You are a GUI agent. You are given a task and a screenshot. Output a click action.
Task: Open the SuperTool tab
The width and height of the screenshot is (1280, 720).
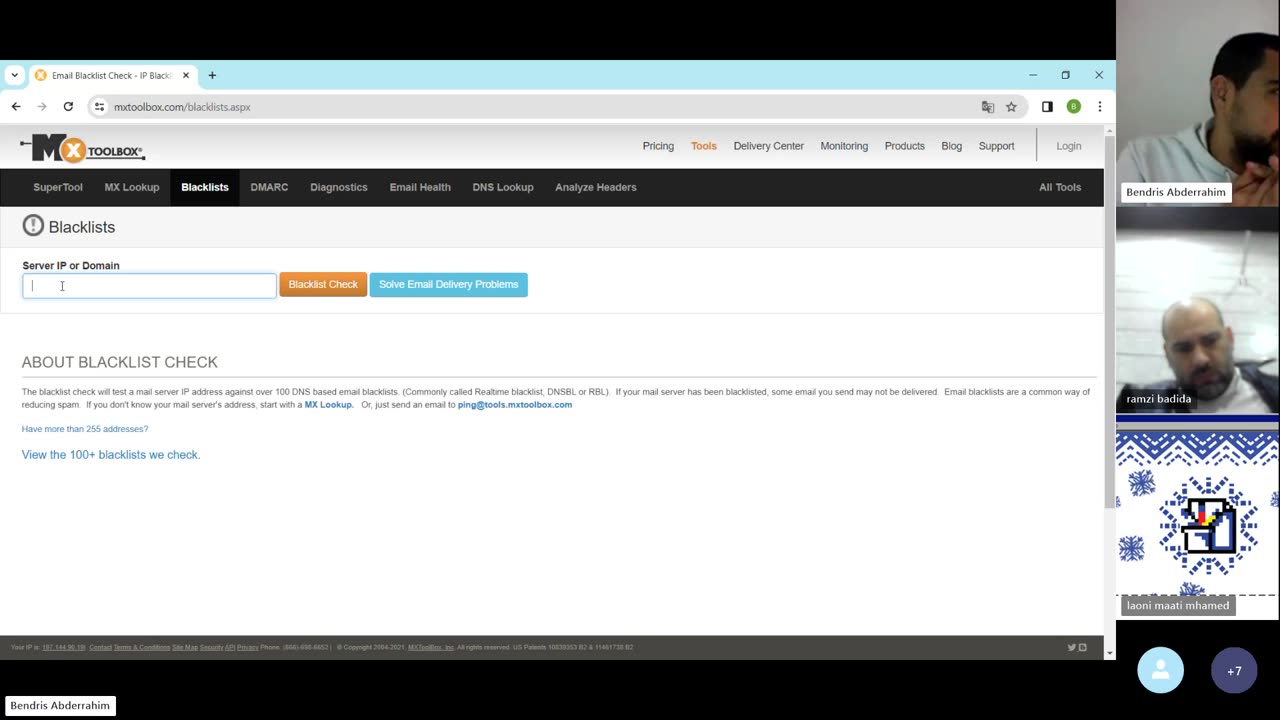click(58, 187)
